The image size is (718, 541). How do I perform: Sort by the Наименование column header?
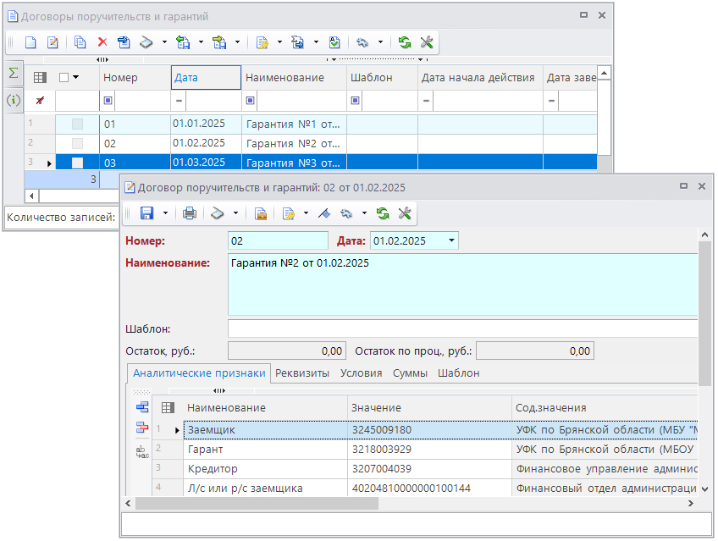[285, 78]
